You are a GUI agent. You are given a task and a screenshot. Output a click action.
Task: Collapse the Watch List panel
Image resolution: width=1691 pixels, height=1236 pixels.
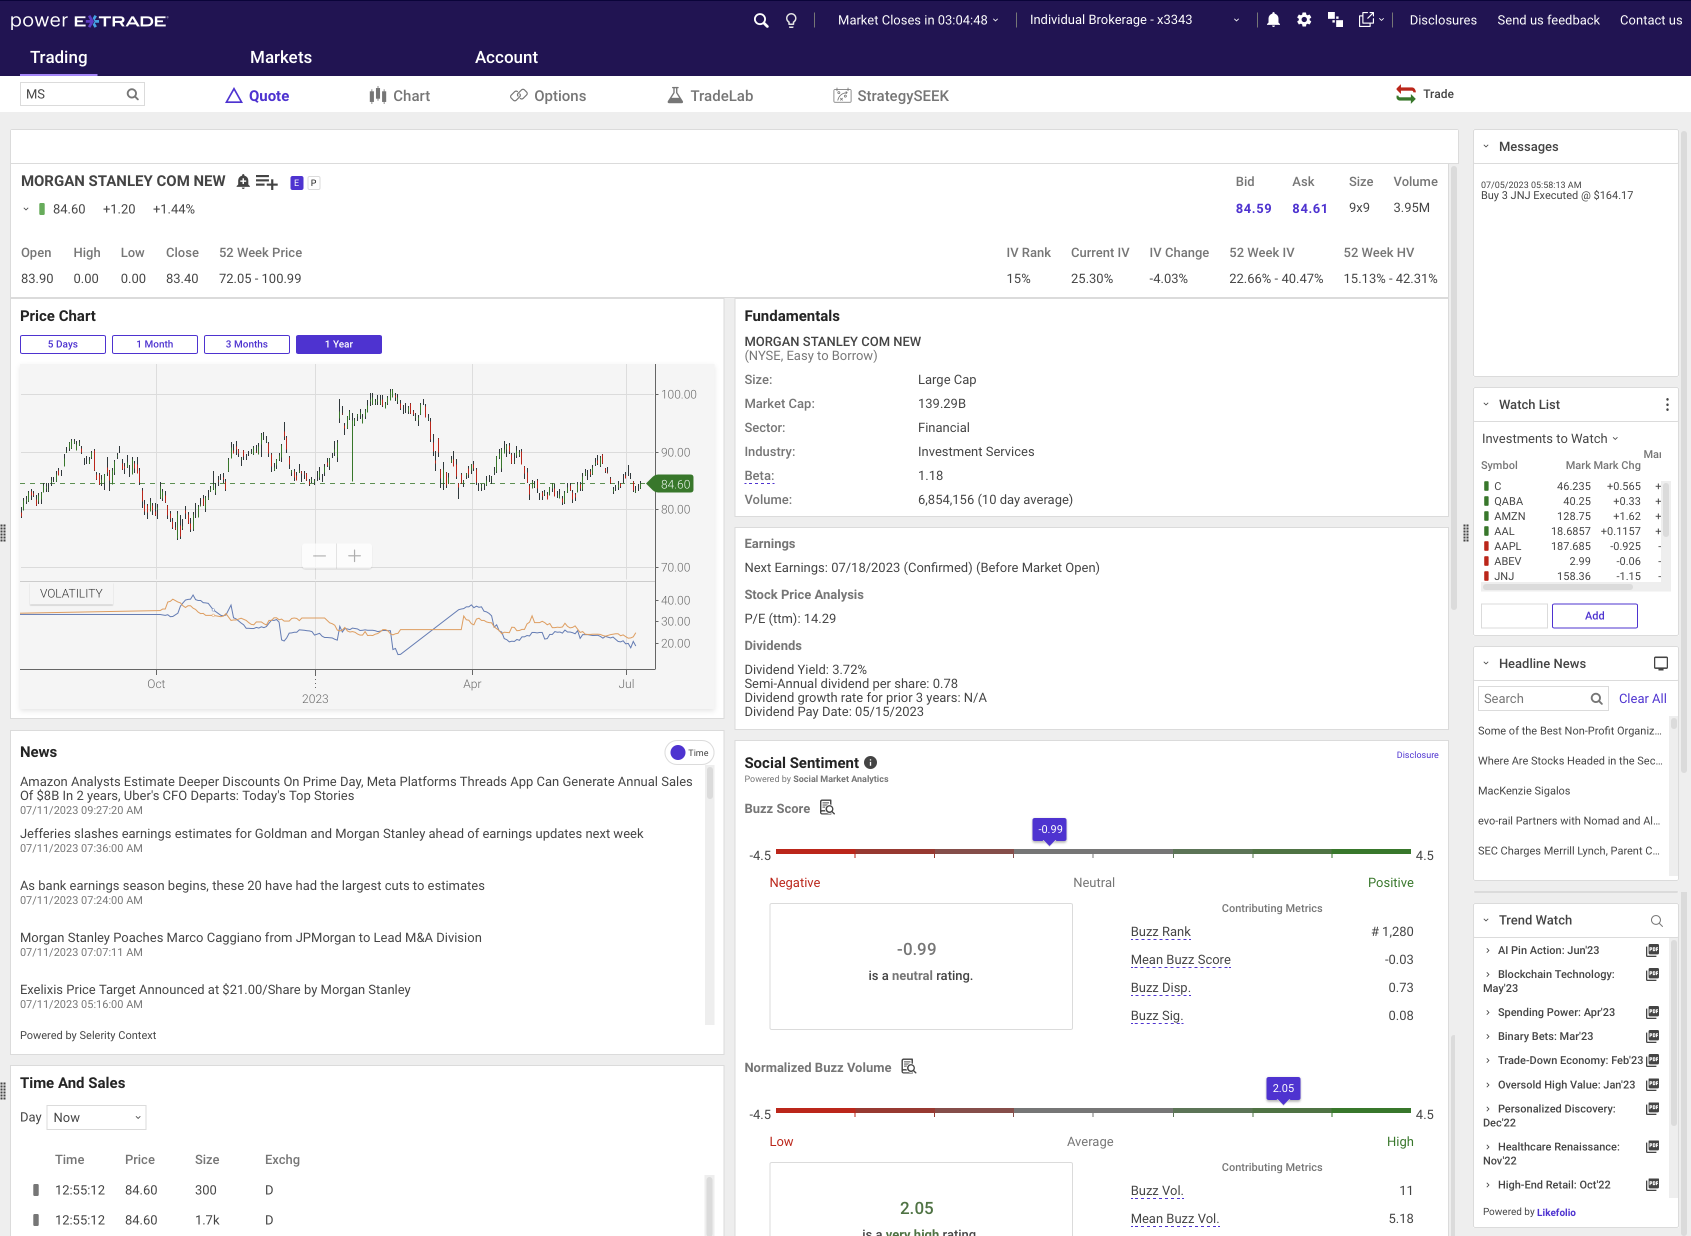pyautogui.click(x=1486, y=405)
